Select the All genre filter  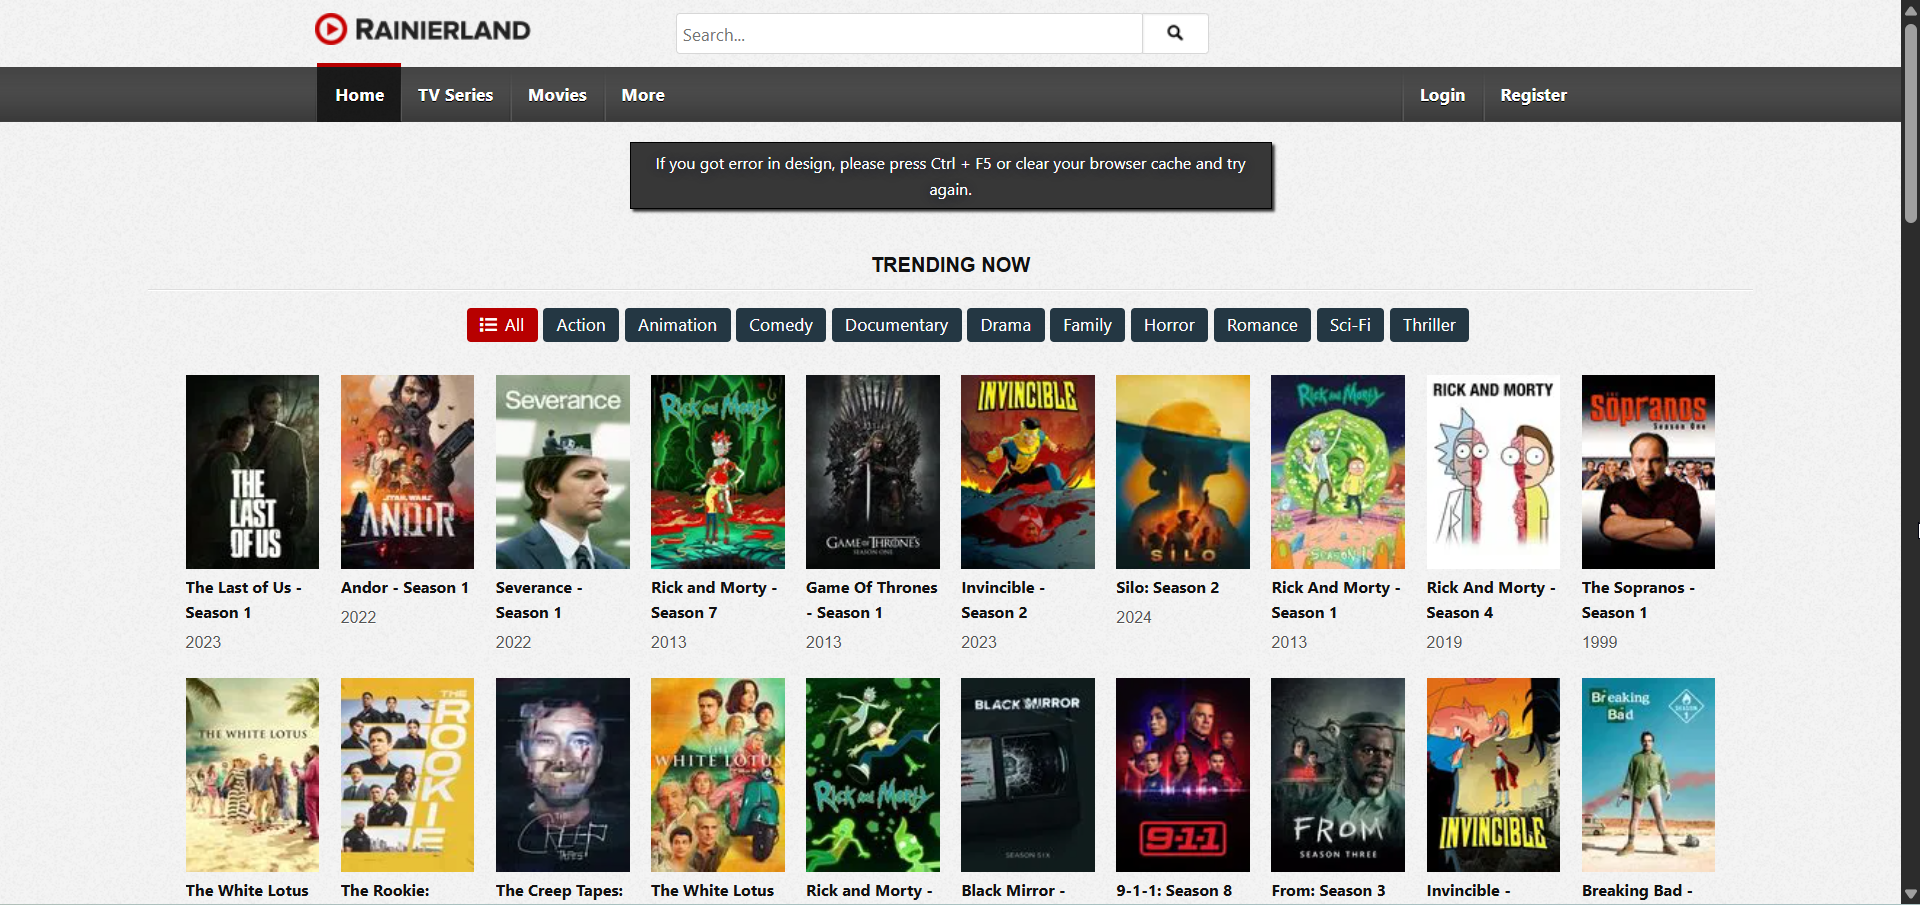pyautogui.click(x=502, y=325)
